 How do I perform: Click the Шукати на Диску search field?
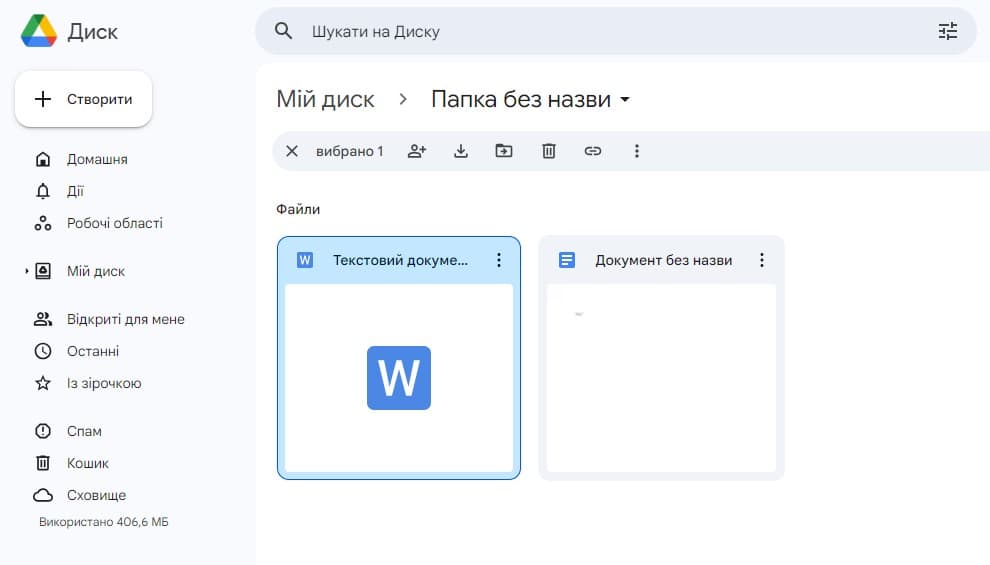pyautogui.click(x=600, y=31)
